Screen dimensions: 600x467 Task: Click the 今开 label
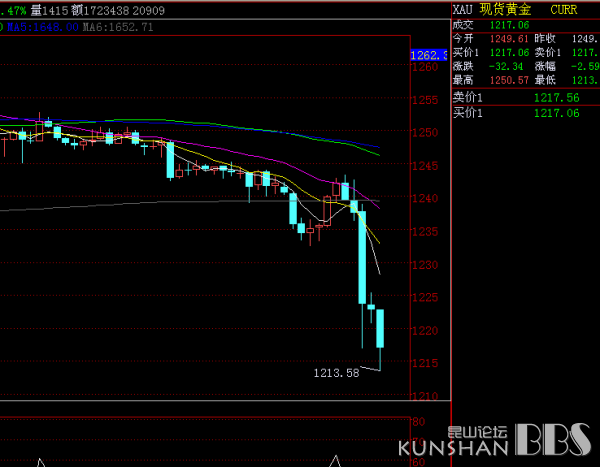(x=463, y=39)
